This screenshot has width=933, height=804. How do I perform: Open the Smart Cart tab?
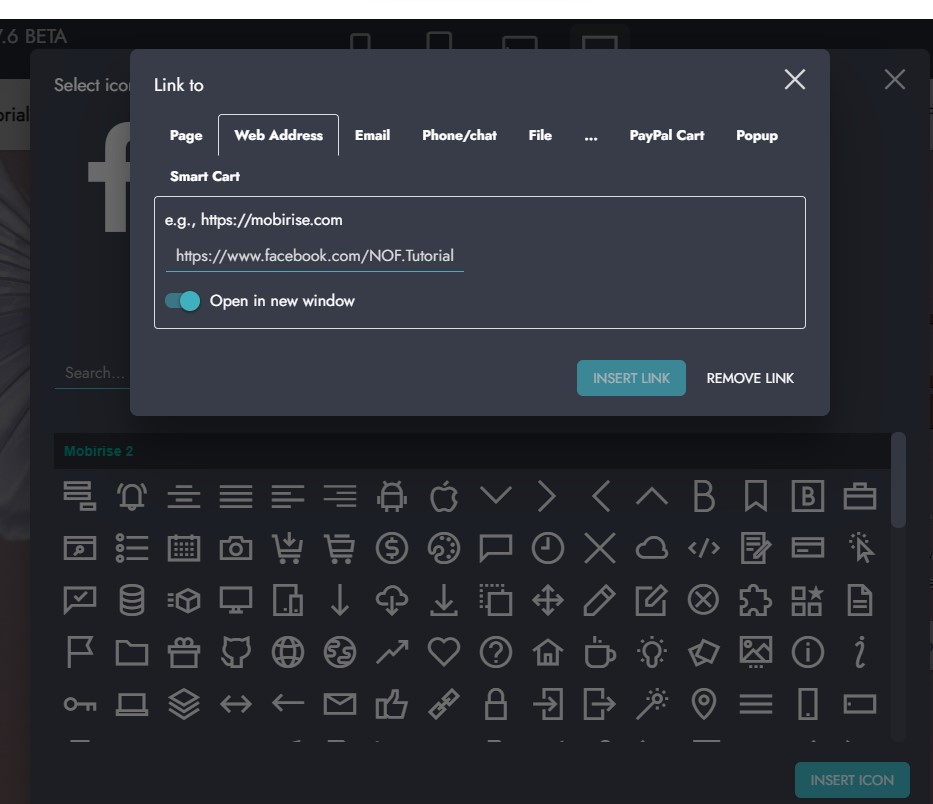pos(205,176)
